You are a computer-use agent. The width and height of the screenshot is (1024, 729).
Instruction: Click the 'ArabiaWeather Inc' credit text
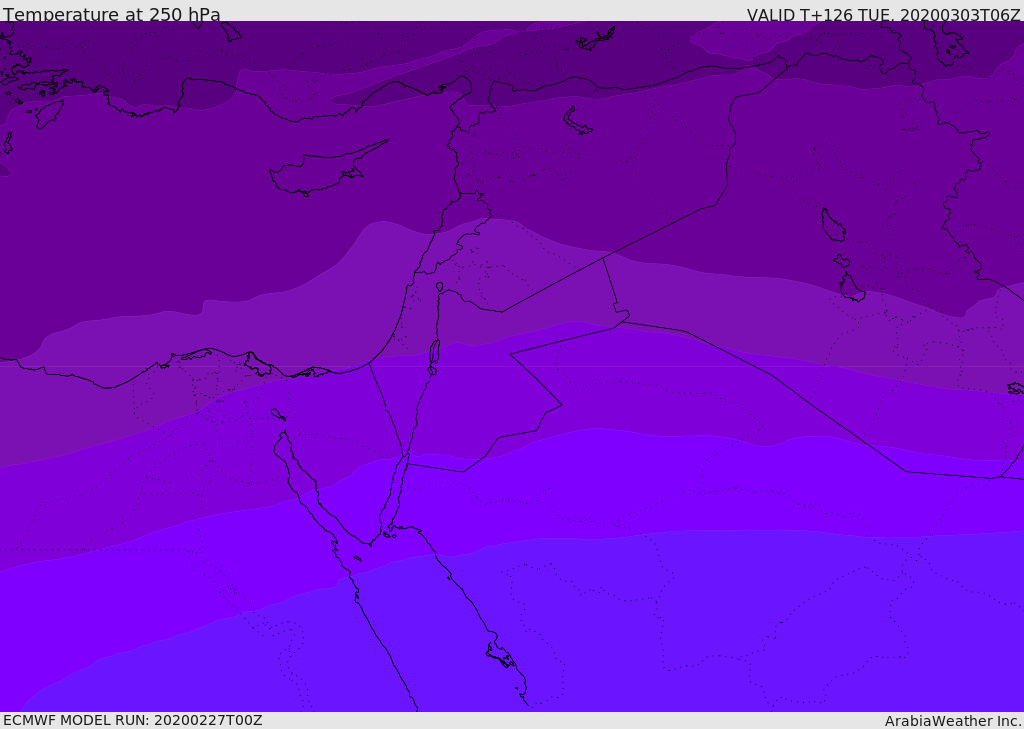(953, 721)
